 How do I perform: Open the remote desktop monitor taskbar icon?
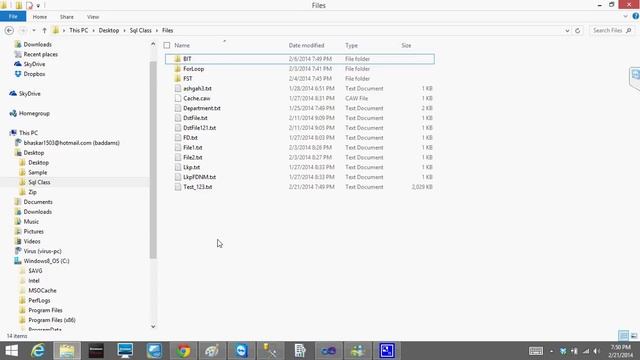coord(125,351)
